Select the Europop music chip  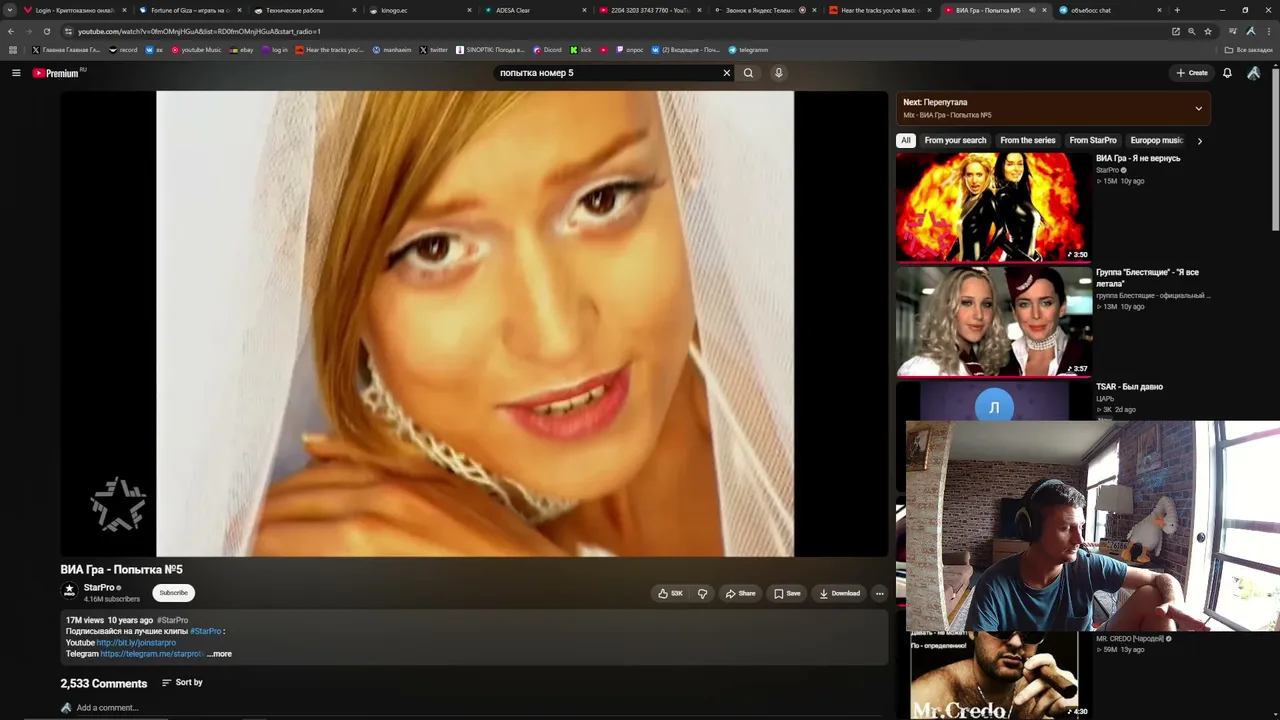pos(1157,141)
